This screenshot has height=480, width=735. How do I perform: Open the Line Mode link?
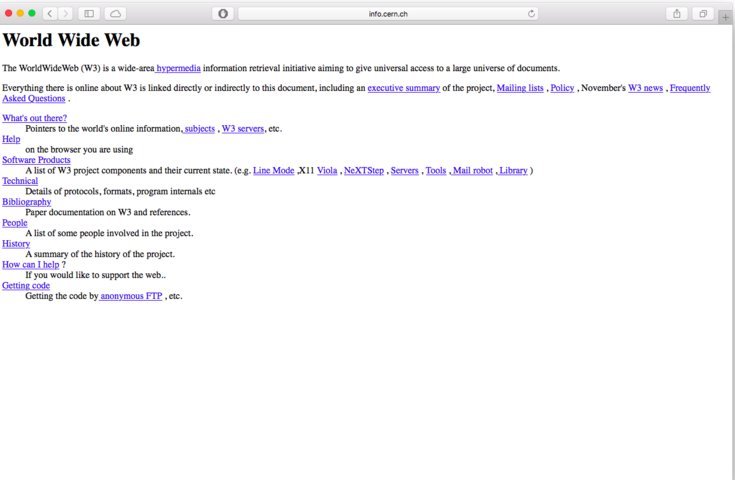pos(273,170)
